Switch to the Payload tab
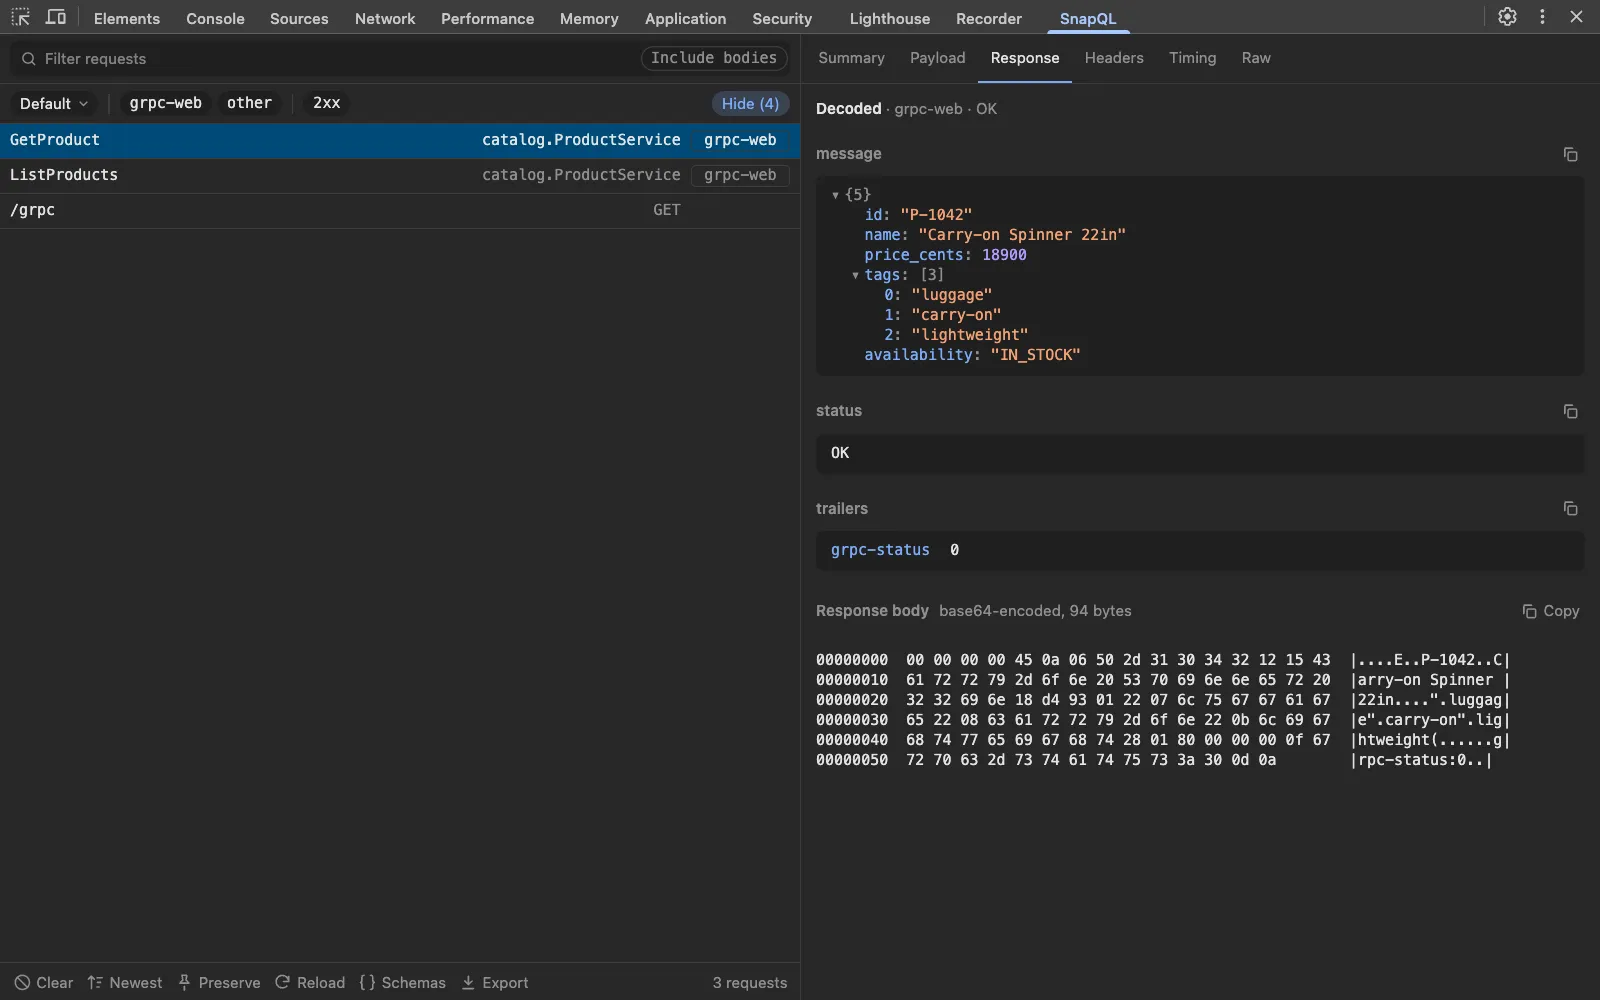Image resolution: width=1600 pixels, height=1000 pixels. 937,58
